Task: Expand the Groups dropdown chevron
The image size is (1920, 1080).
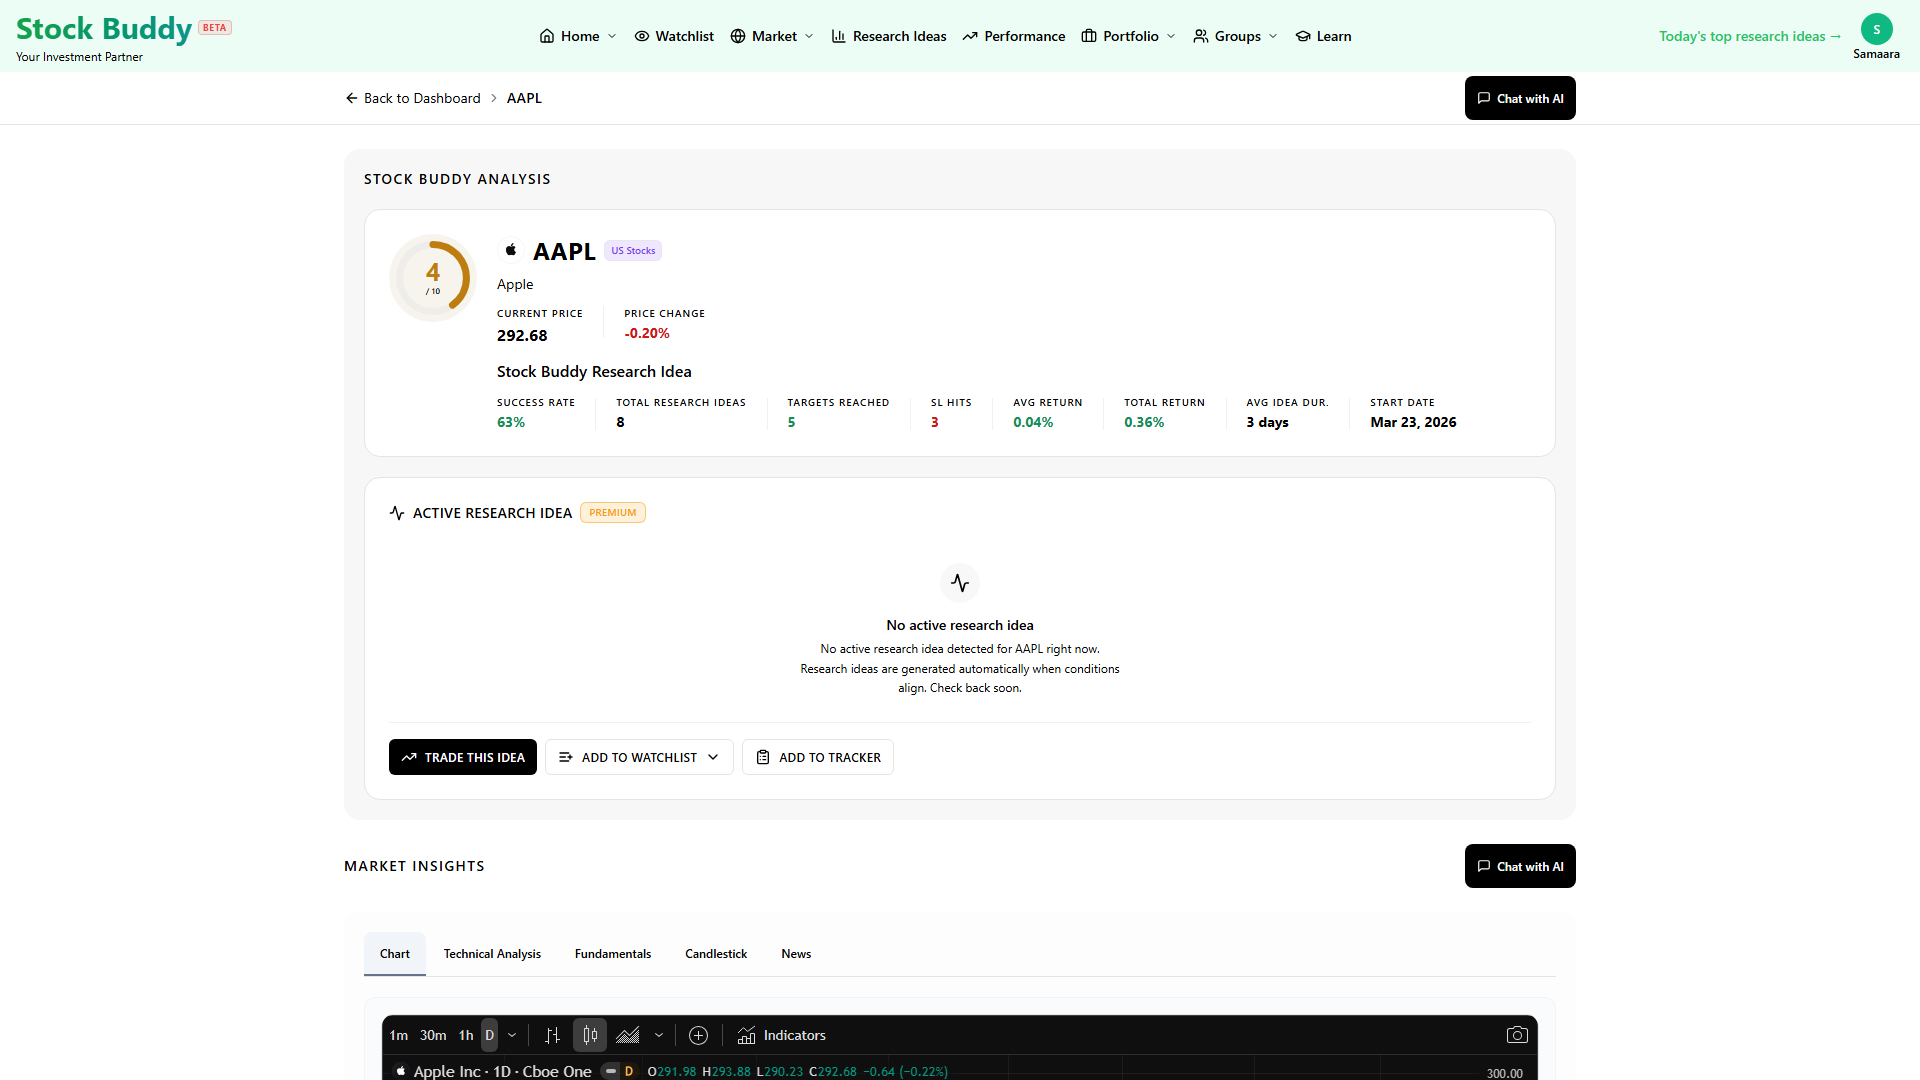Action: point(1273,36)
